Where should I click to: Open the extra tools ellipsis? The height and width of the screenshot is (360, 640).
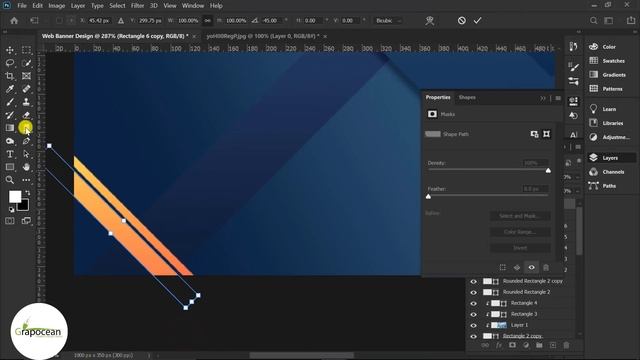pos(26,180)
